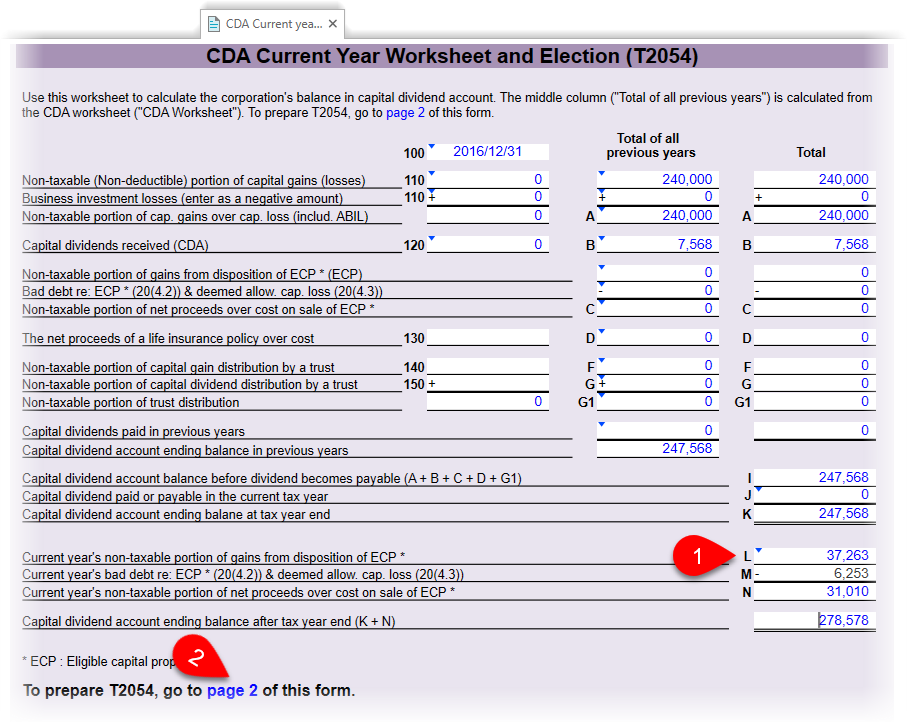Edit field J capital dividend paid or payable

(814, 495)
